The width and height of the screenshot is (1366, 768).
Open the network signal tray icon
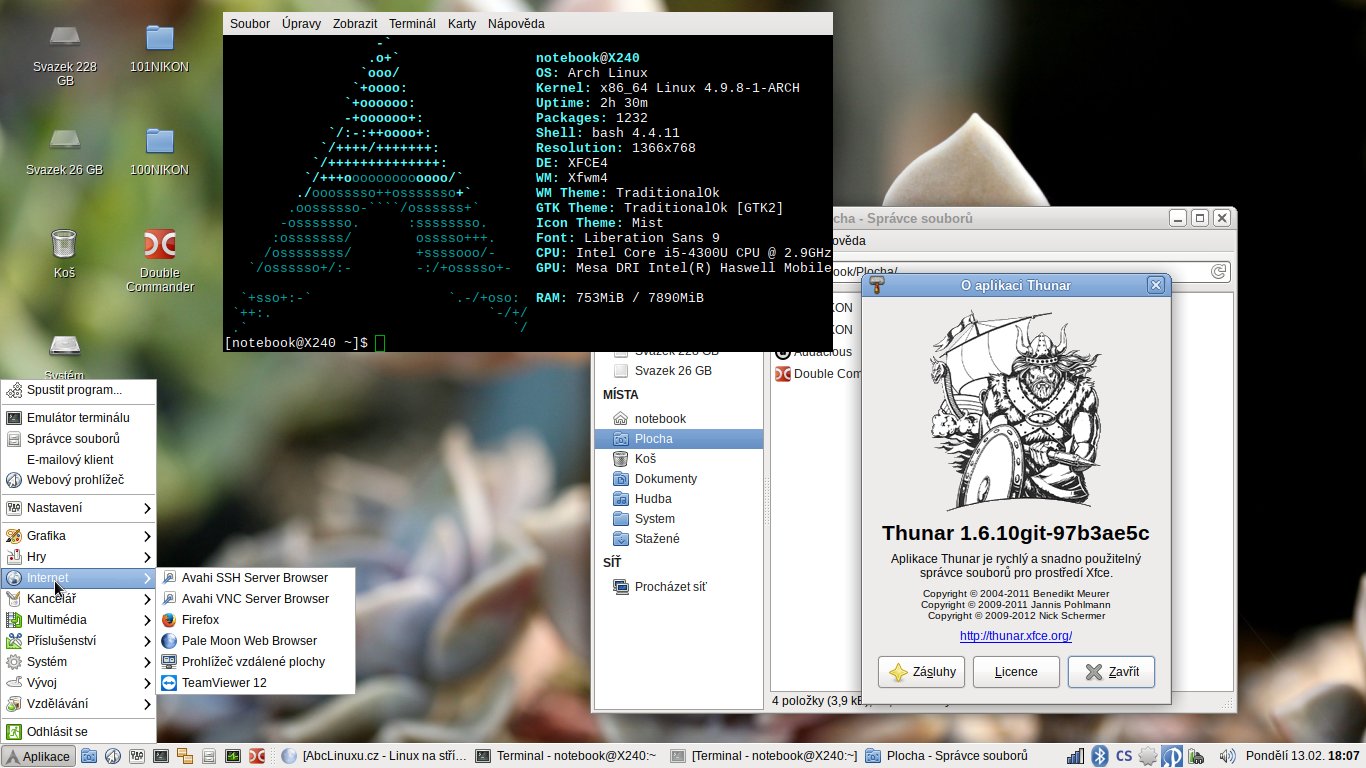1075,756
